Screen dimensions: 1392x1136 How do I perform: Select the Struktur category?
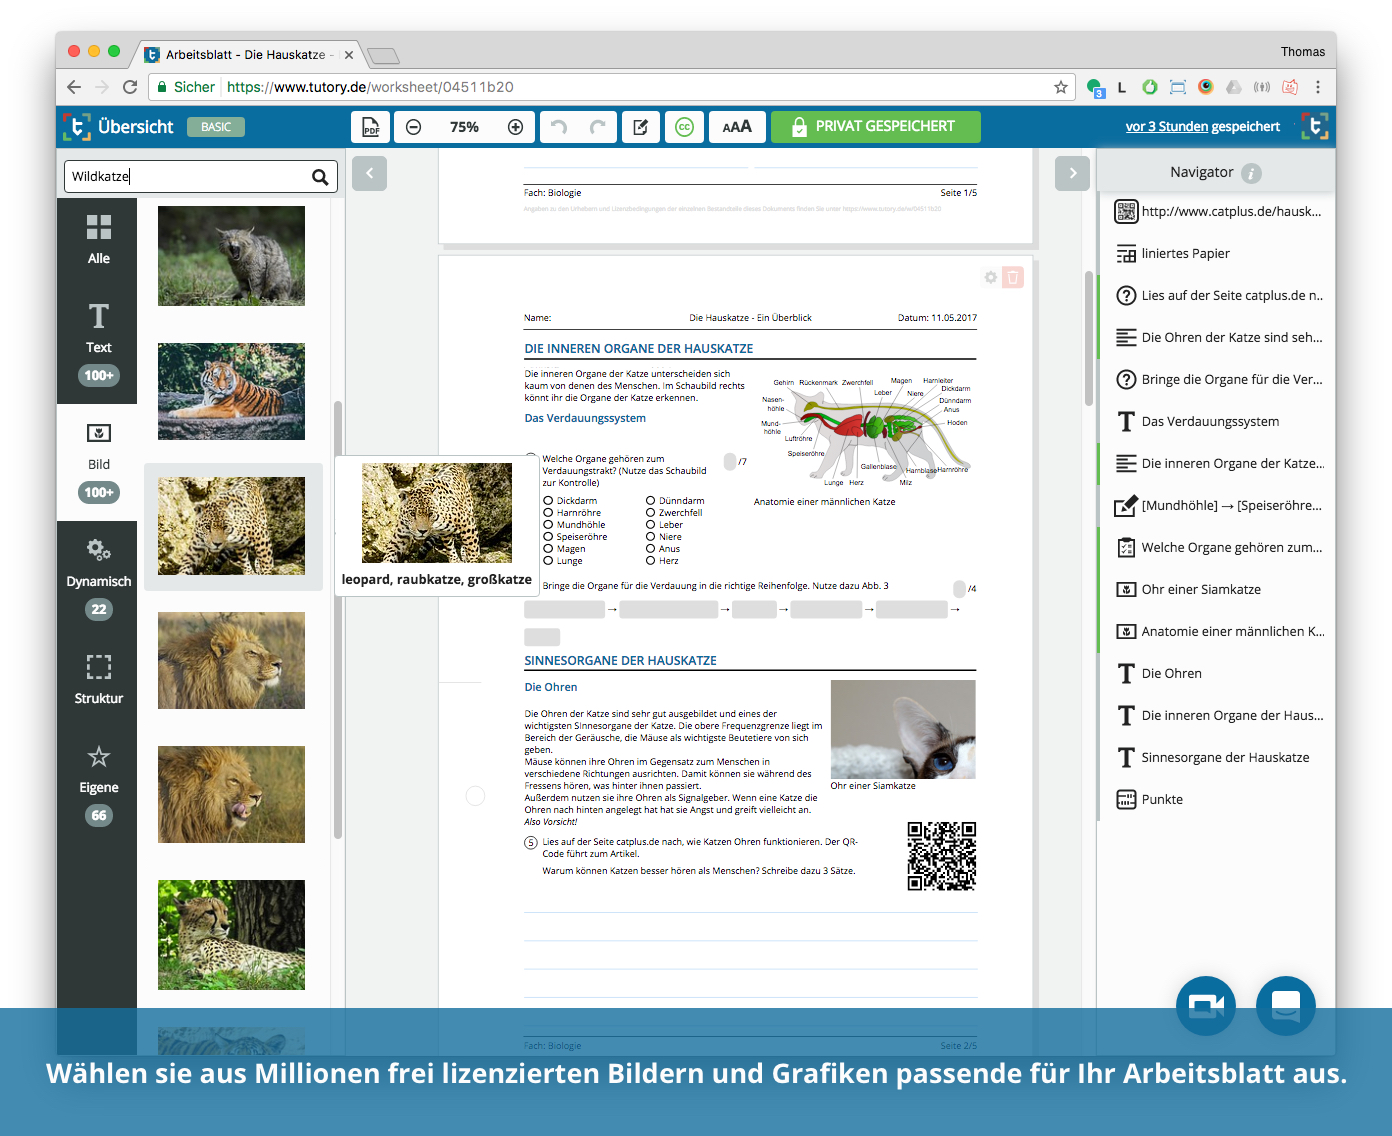(x=98, y=680)
